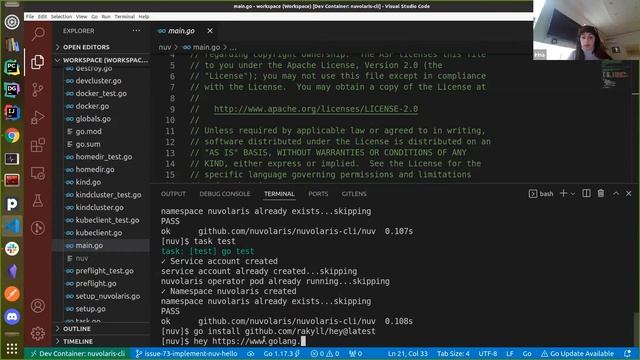Open the Testing flask view

pos(38,200)
